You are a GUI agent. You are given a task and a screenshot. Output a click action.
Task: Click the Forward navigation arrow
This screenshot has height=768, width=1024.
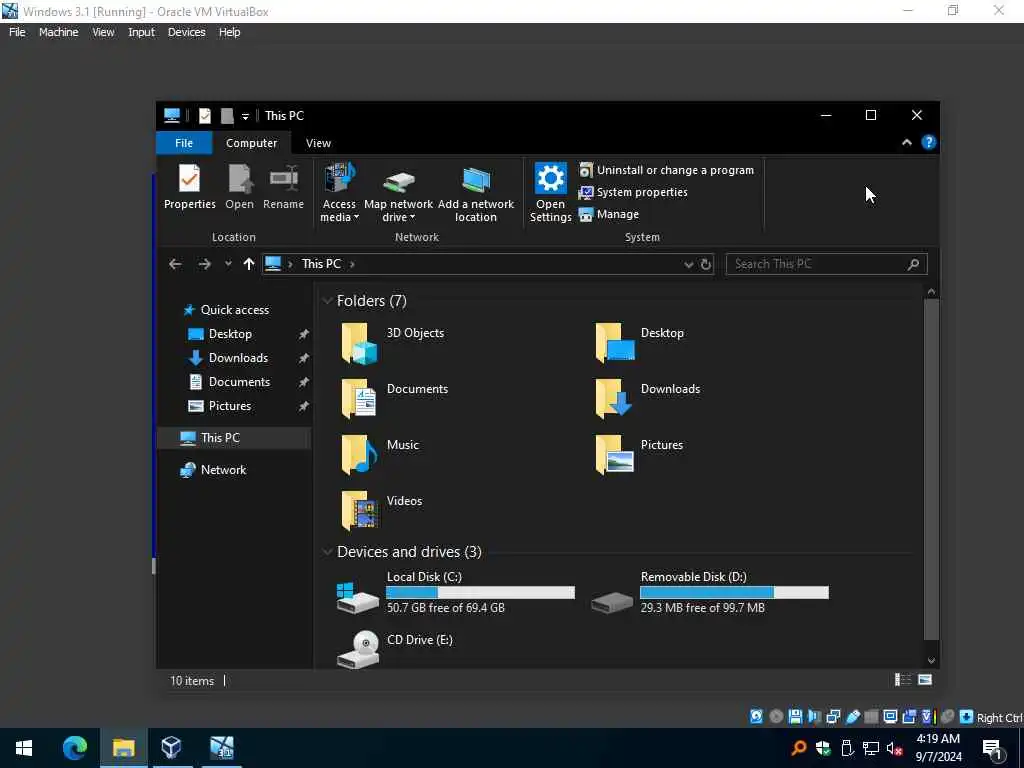point(204,264)
